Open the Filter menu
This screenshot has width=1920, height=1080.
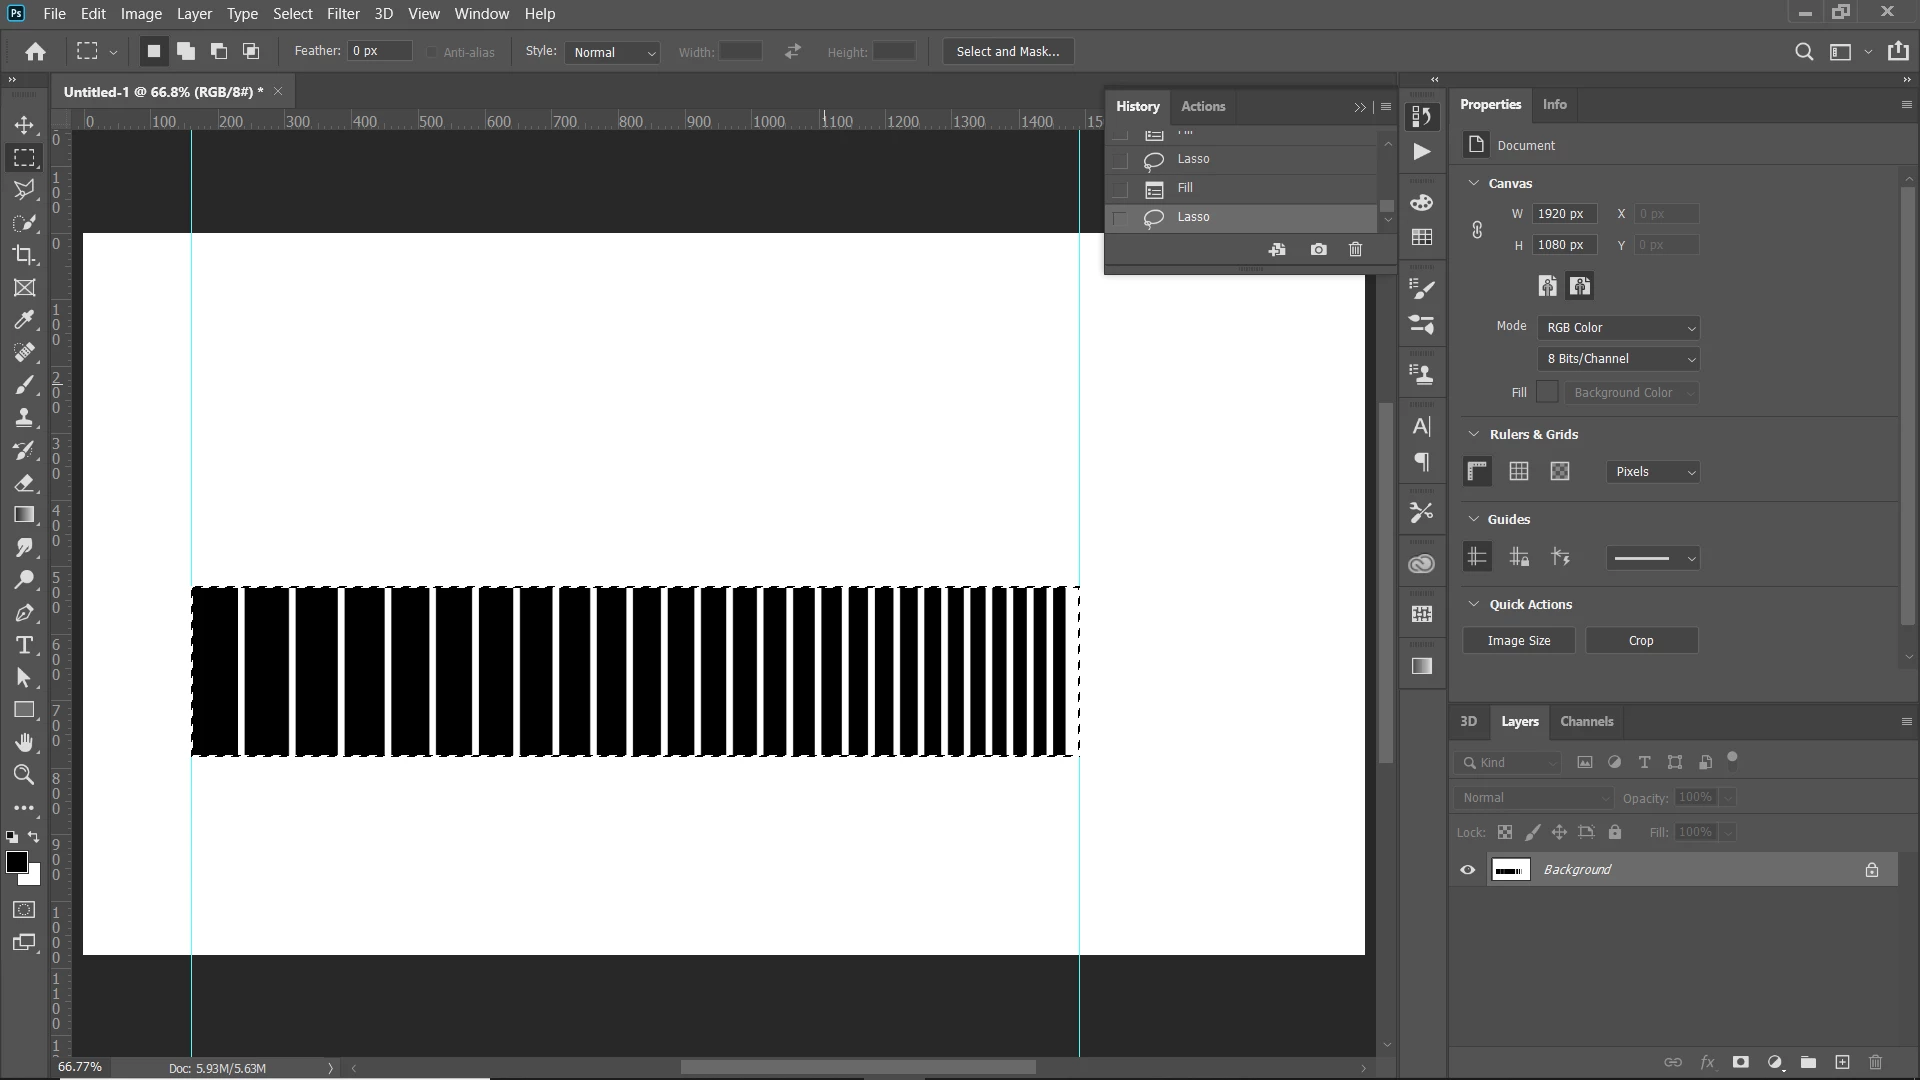pyautogui.click(x=342, y=14)
